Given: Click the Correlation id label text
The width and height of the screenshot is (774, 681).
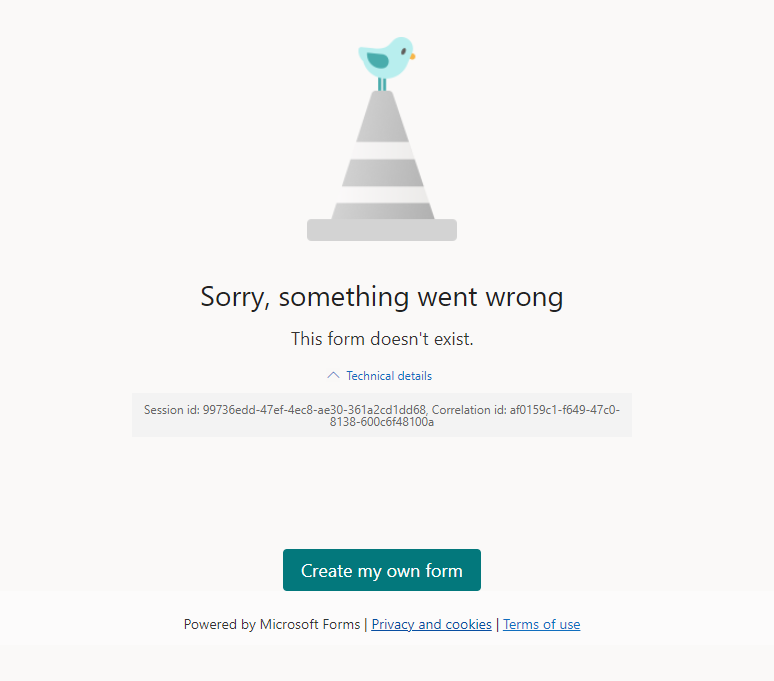Looking at the screenshot, I should tap(469, 410).
